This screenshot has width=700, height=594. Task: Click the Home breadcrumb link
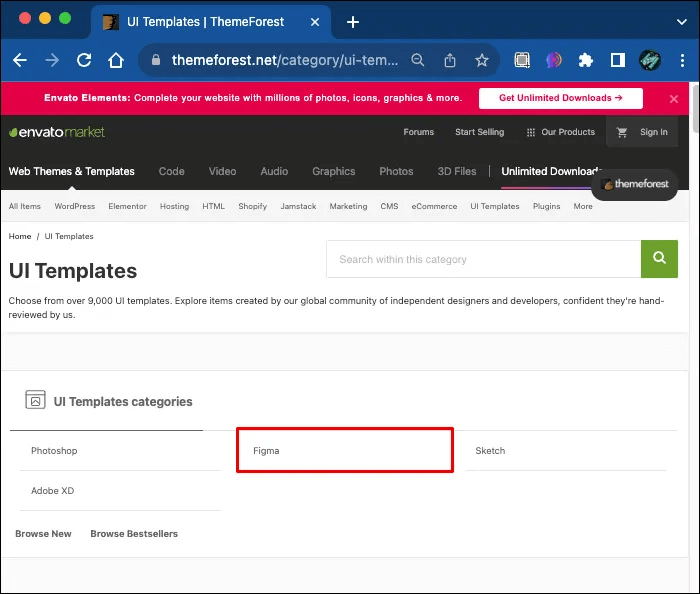click(20, 237)
